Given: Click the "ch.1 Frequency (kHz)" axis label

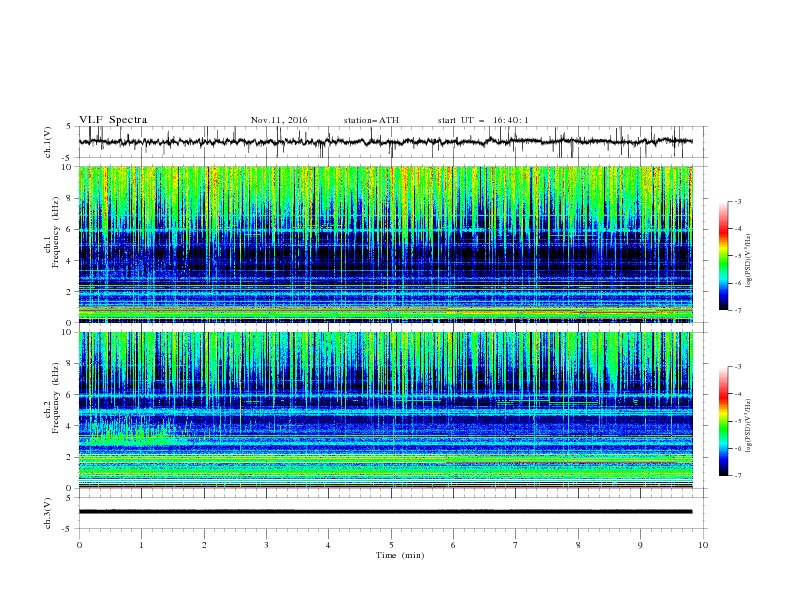Looking at the screenshot, I should [53, 232].
